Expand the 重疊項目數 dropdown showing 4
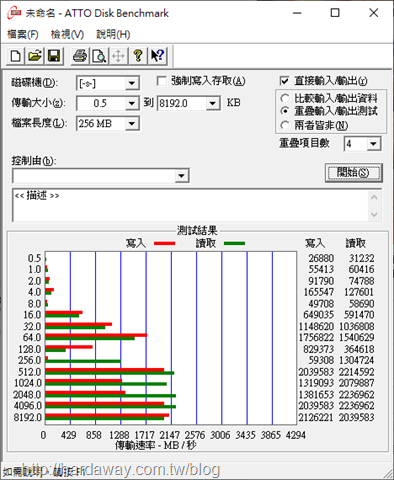Image resolution: width=394 pixels, height=480 pixels. (x=374, y=144)
